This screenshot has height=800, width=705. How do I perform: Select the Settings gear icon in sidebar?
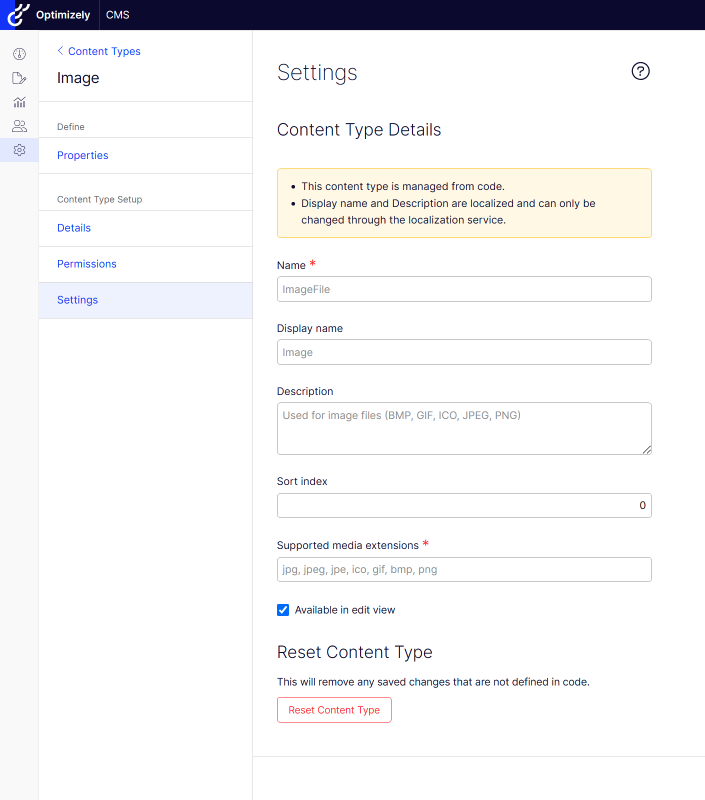19,150
